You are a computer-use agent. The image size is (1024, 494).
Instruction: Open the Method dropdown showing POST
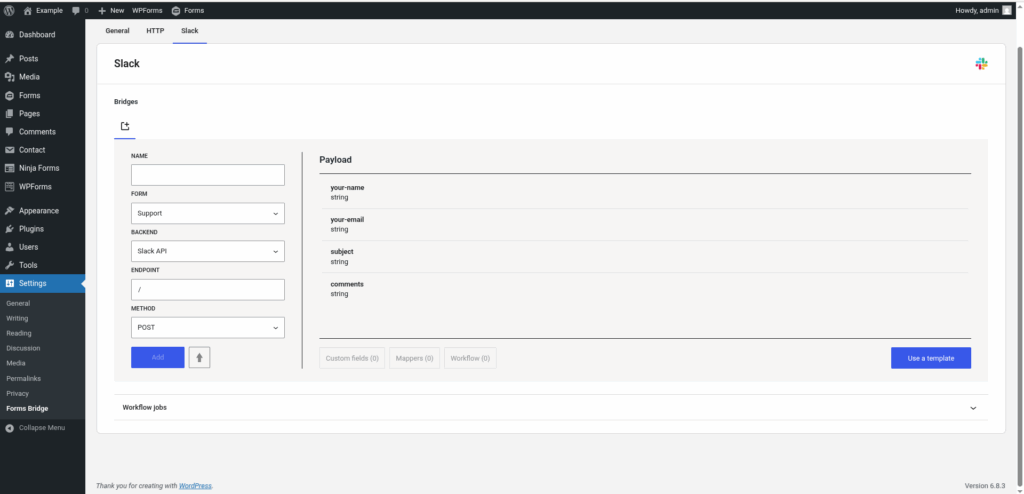click(x=208, y=327)
